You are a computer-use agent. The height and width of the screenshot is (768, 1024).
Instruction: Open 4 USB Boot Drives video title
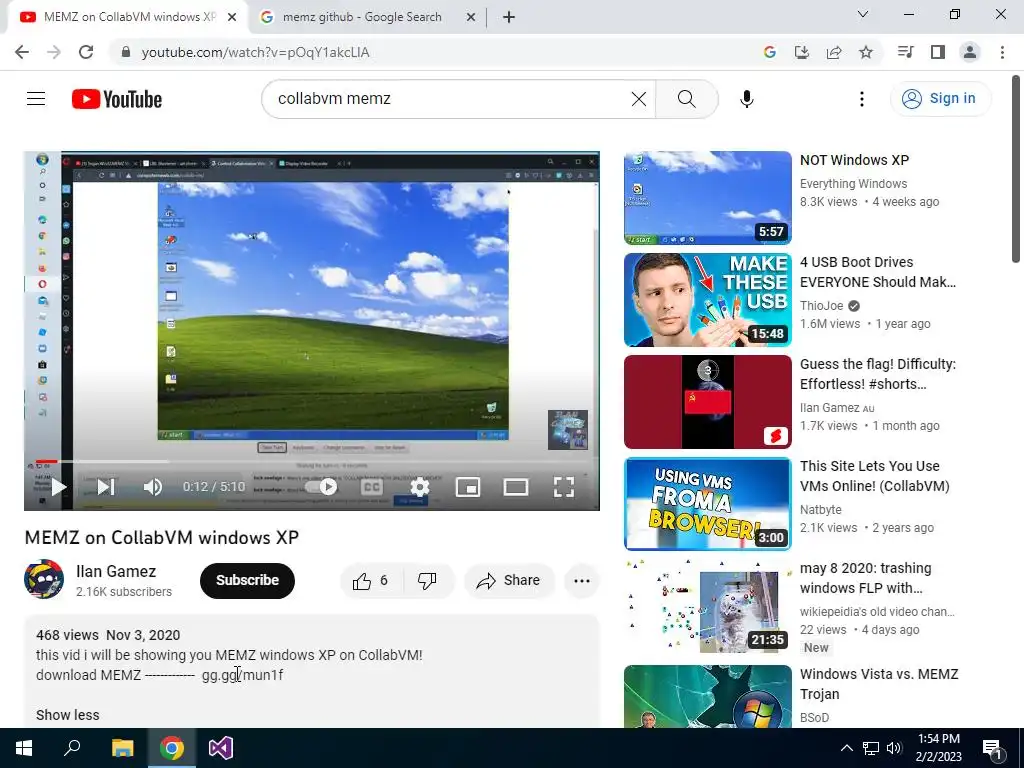click(x=878, y=272)
